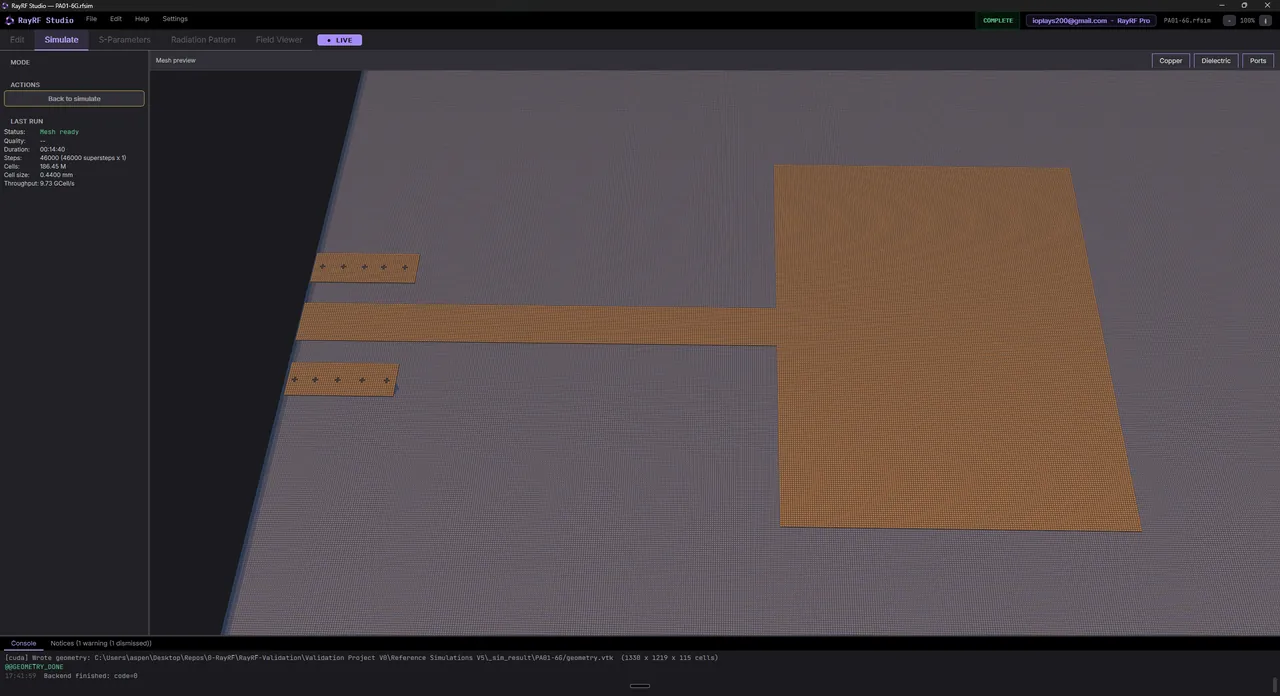The height and width of the screenshot is (696, 1280).
Task: Click the COMPLETE status badge
Action: (998, 20)
